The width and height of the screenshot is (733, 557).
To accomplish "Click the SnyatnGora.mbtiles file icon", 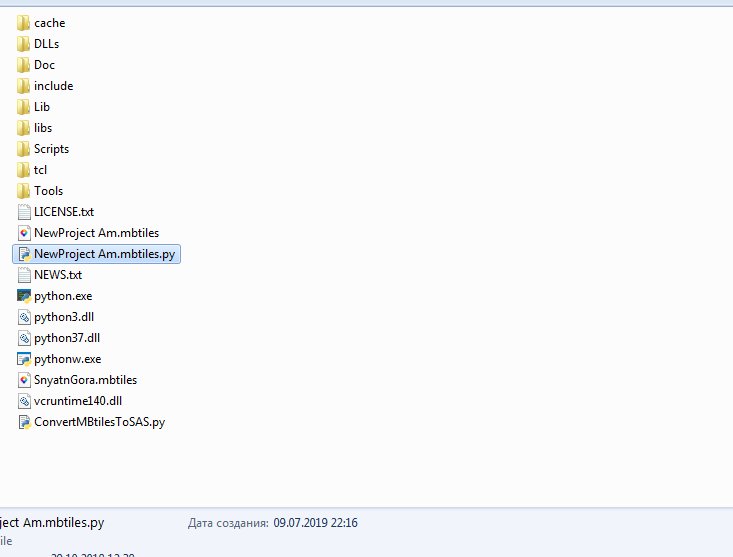I will click(24, 380).
